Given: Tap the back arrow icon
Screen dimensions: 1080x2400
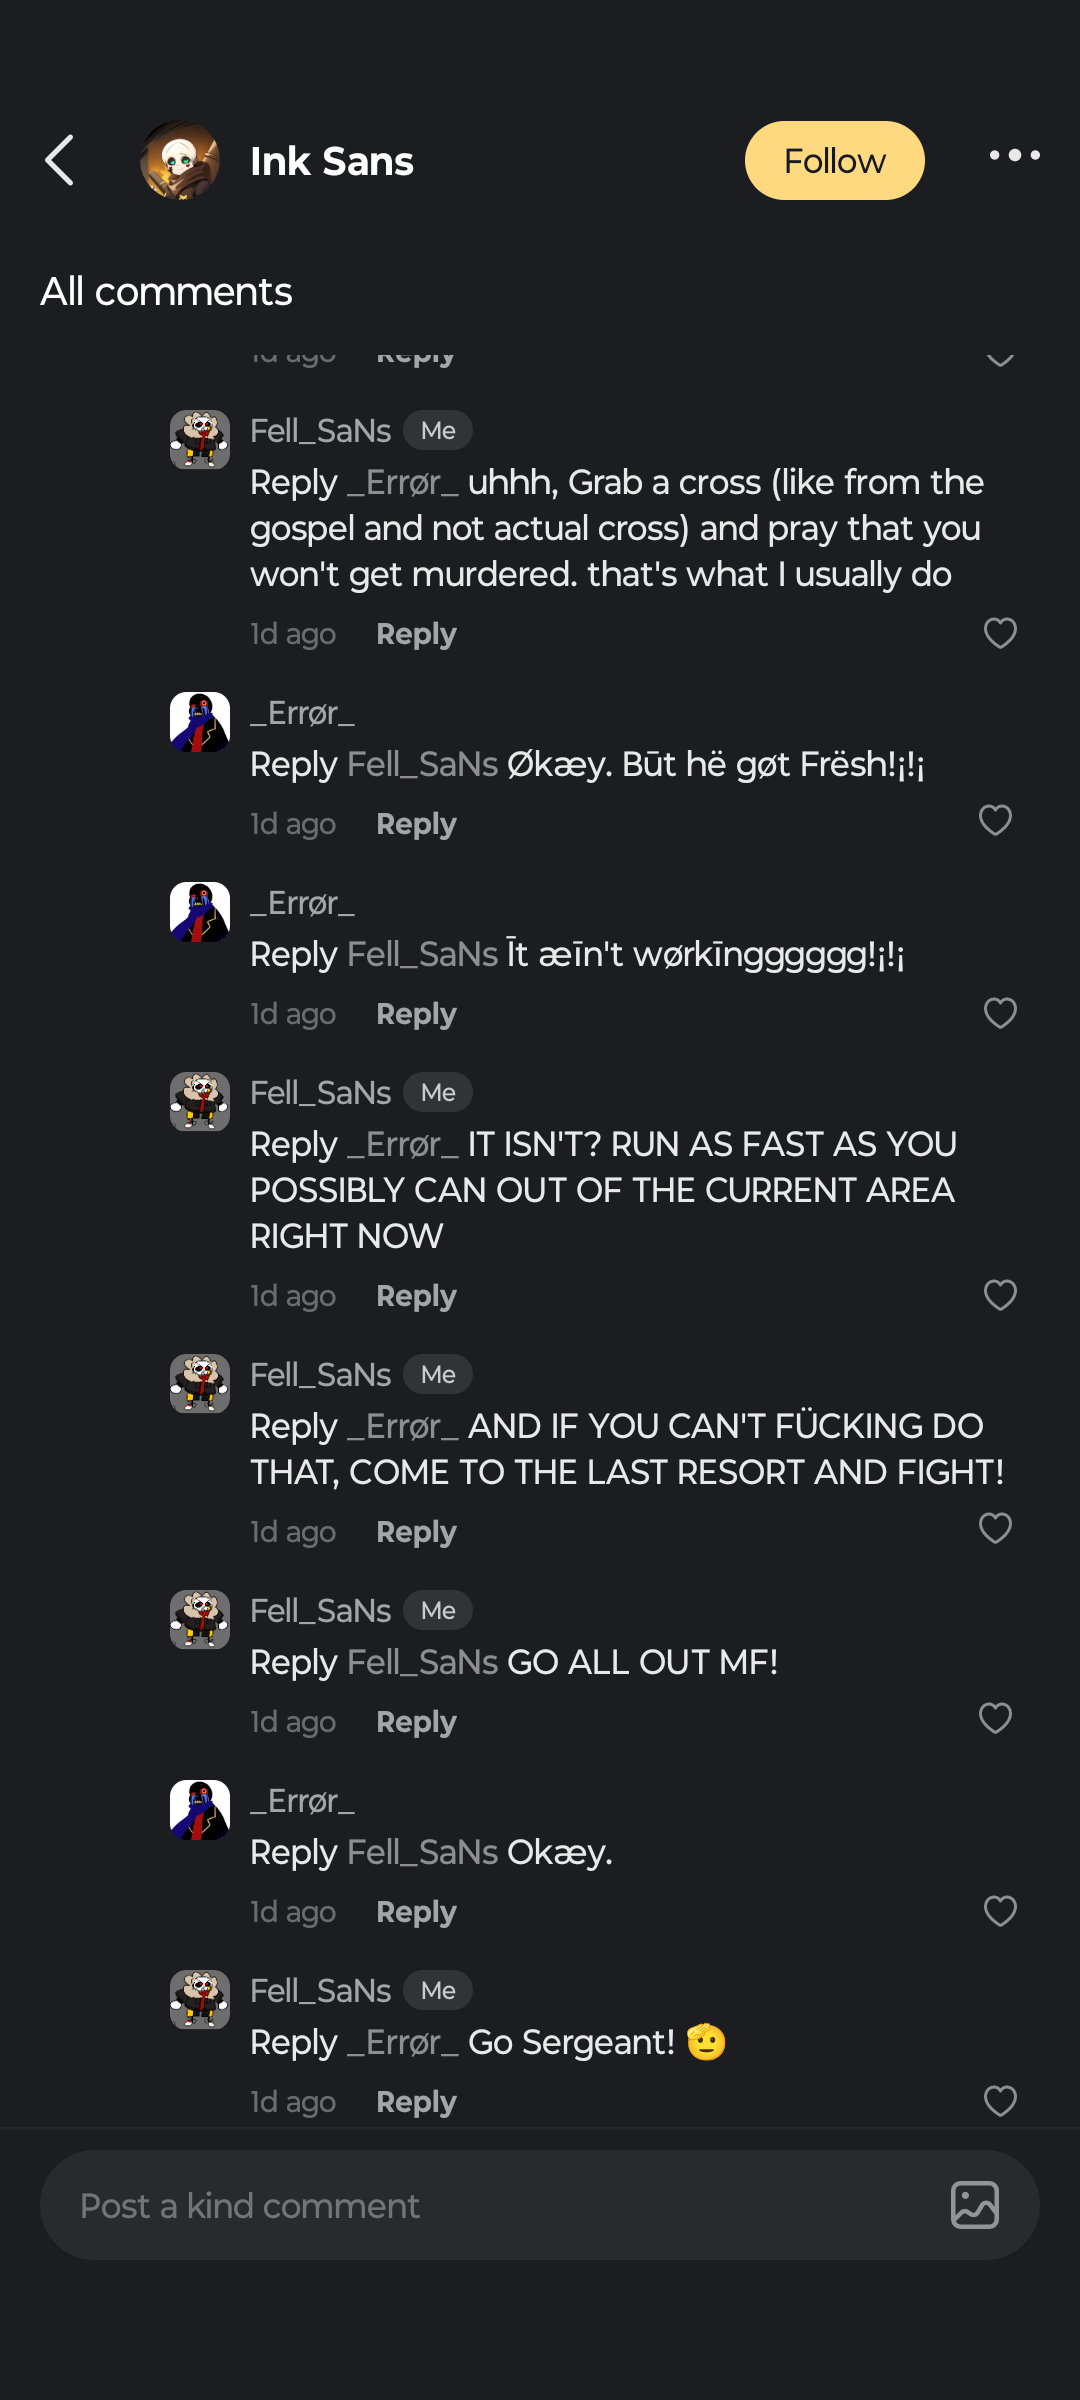Looking at the screenshot, I should point(60,160).
